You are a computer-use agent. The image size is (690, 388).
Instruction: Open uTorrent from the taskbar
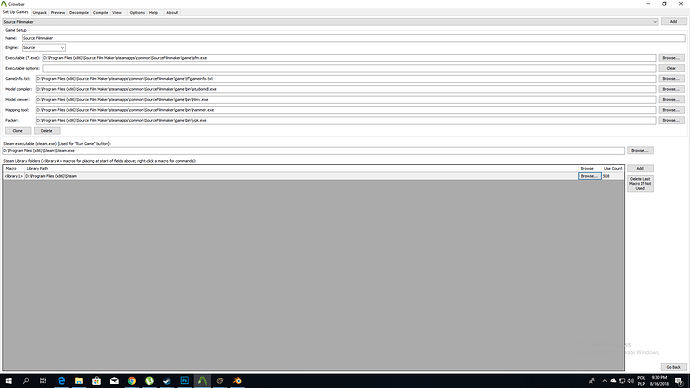click(x=149, y=381)
